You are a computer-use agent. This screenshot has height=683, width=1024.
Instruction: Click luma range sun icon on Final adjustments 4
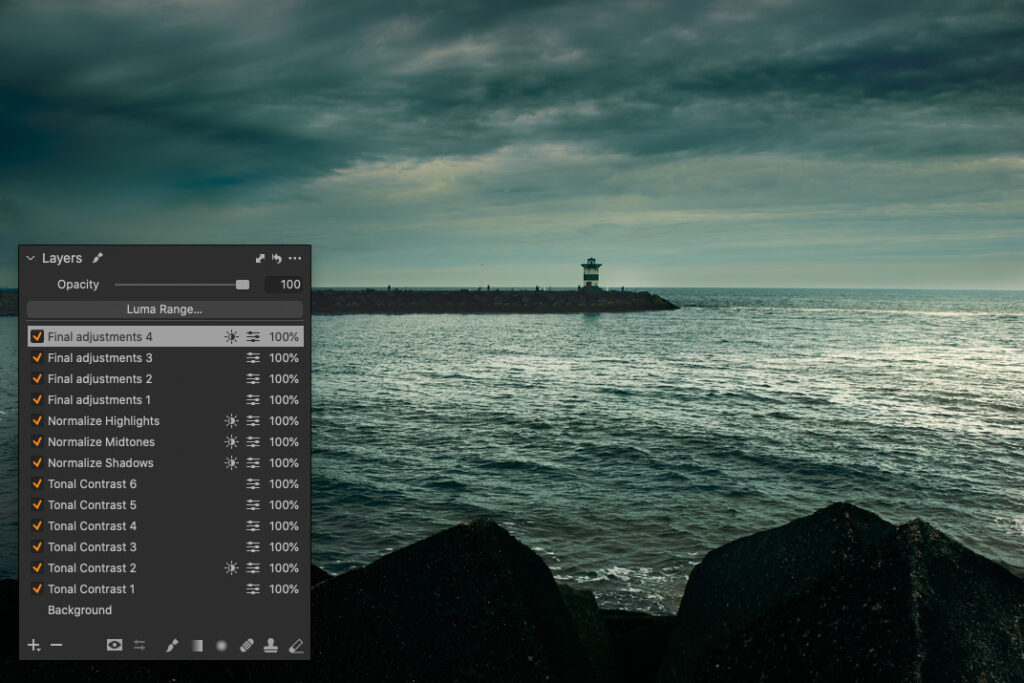[231, 337]
